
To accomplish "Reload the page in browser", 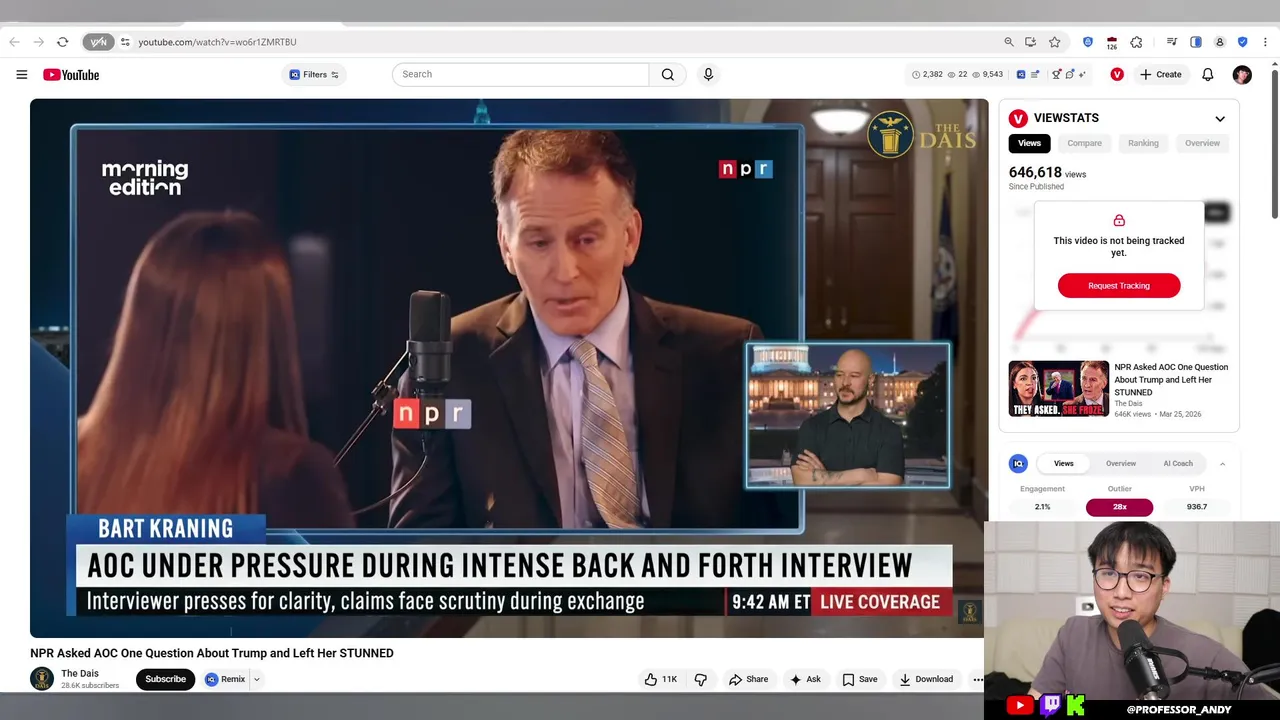I will [62, 42].
